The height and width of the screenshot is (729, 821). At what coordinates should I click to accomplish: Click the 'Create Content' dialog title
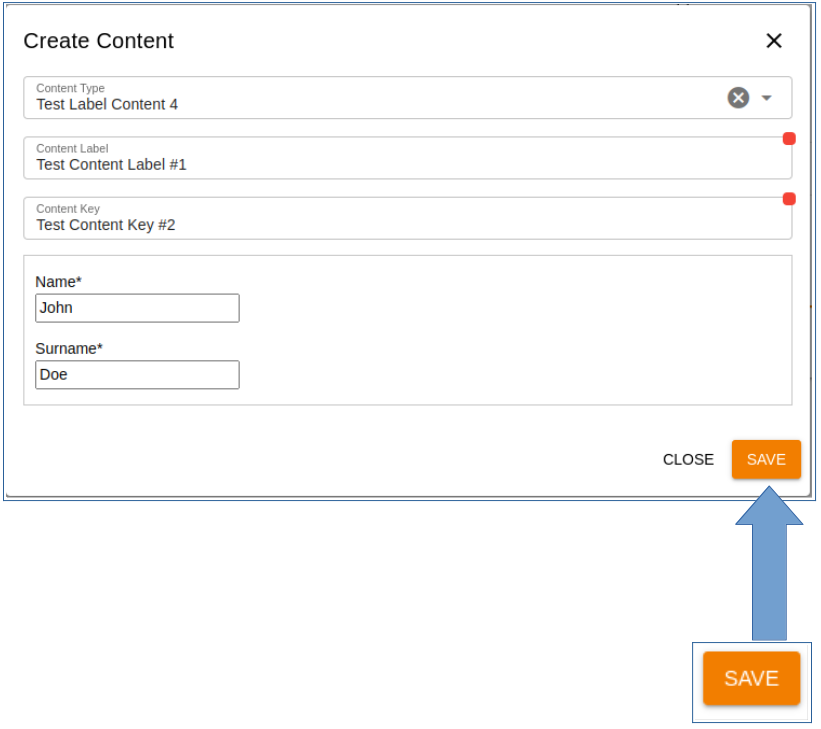coord(98,41)
